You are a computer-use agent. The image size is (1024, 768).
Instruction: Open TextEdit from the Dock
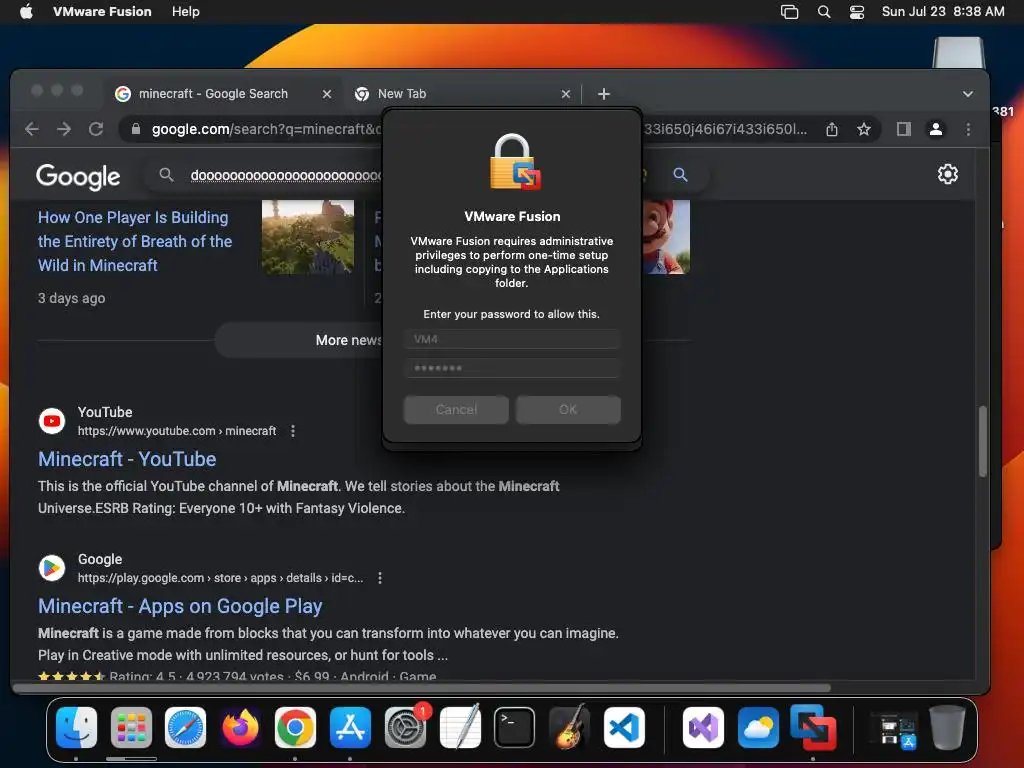click(460, 727)
